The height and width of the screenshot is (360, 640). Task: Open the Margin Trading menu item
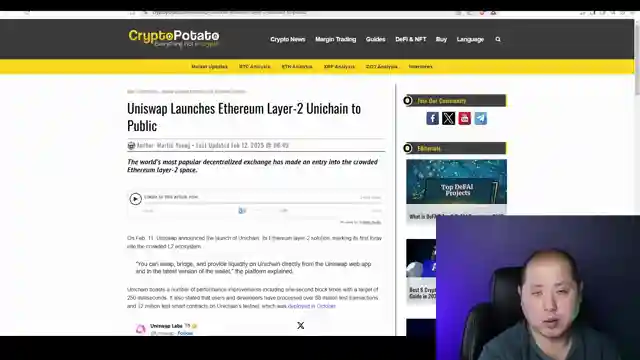pos(336,39)
